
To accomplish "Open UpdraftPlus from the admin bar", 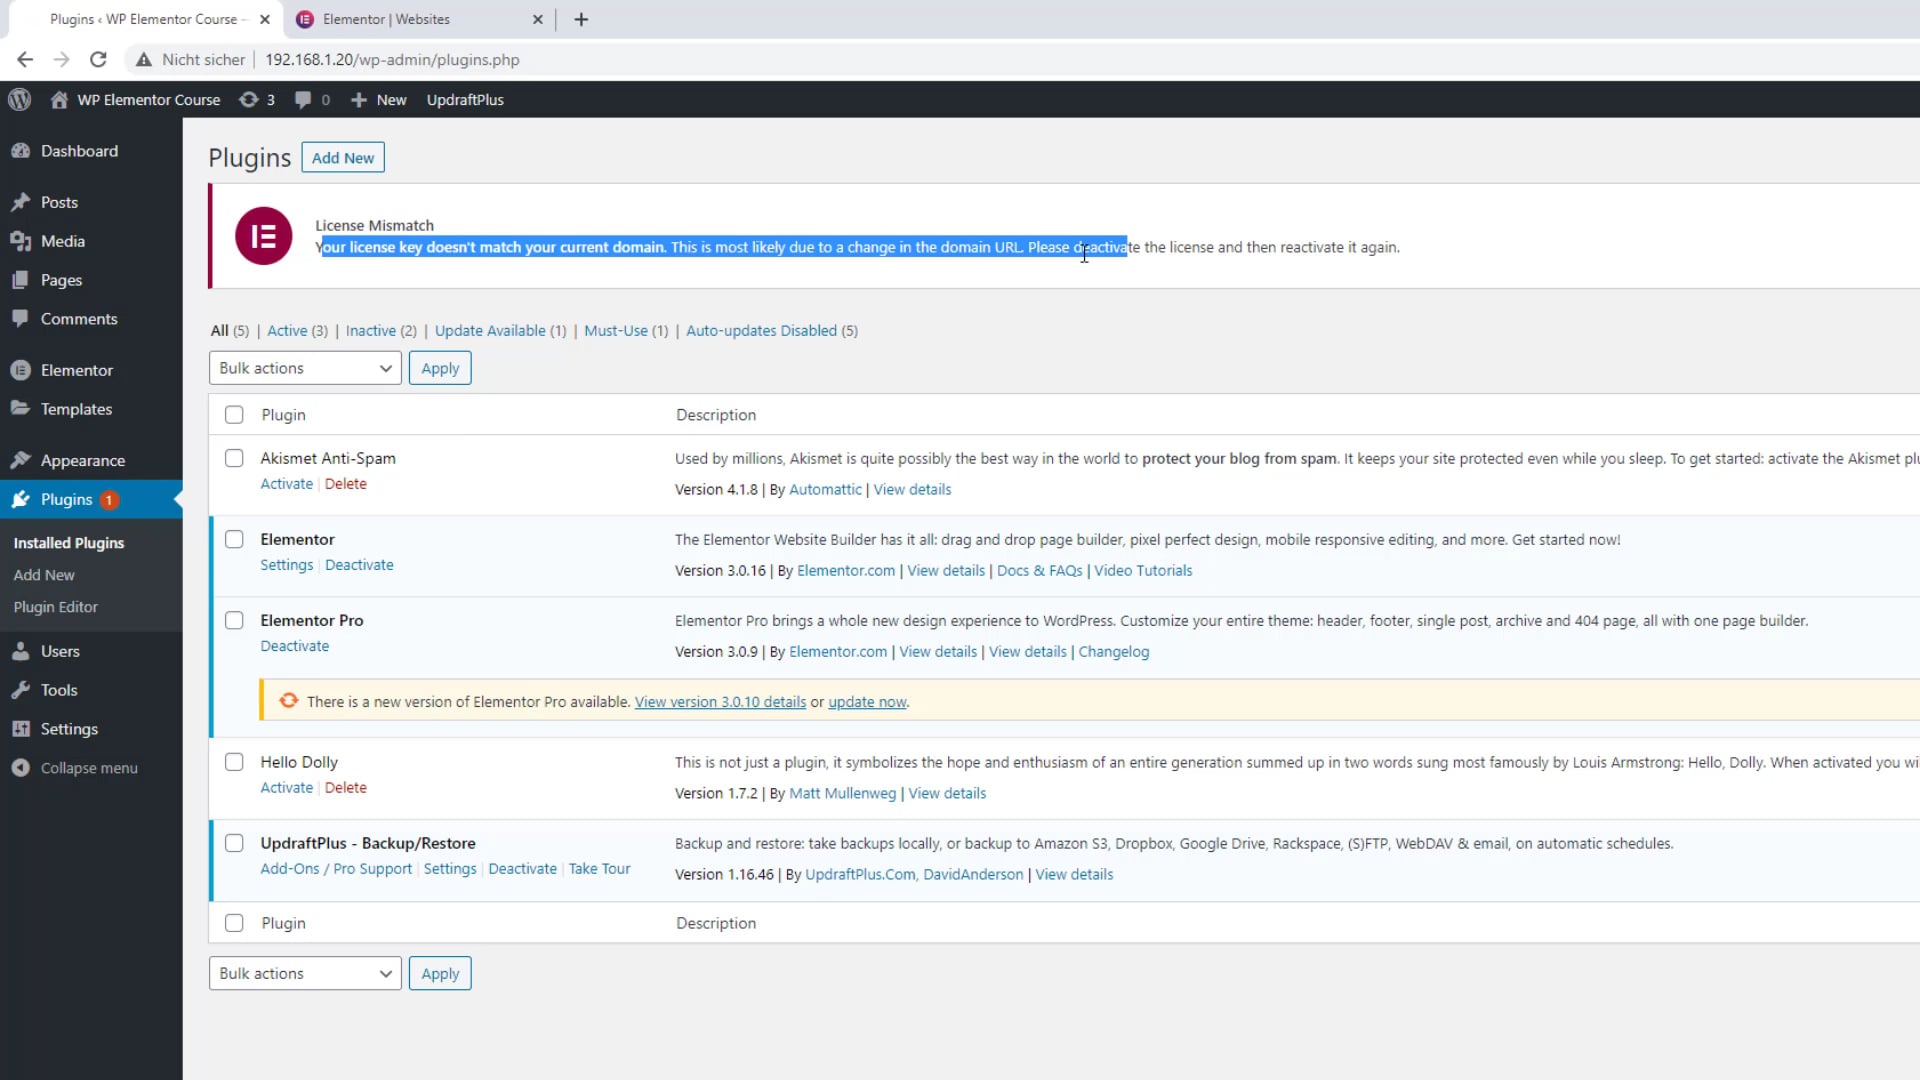I will (465, 99).
